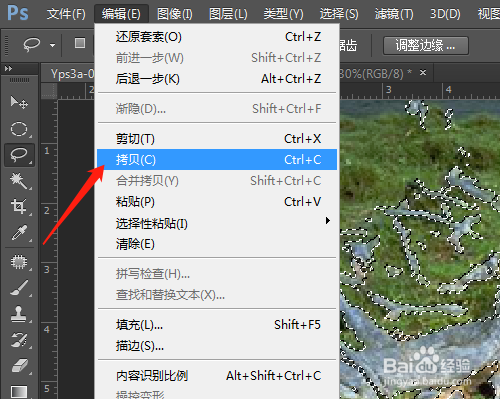Select the Eraser tool
Image resolution: width=500 pixels, height=399 pixels.
point(19,366)
